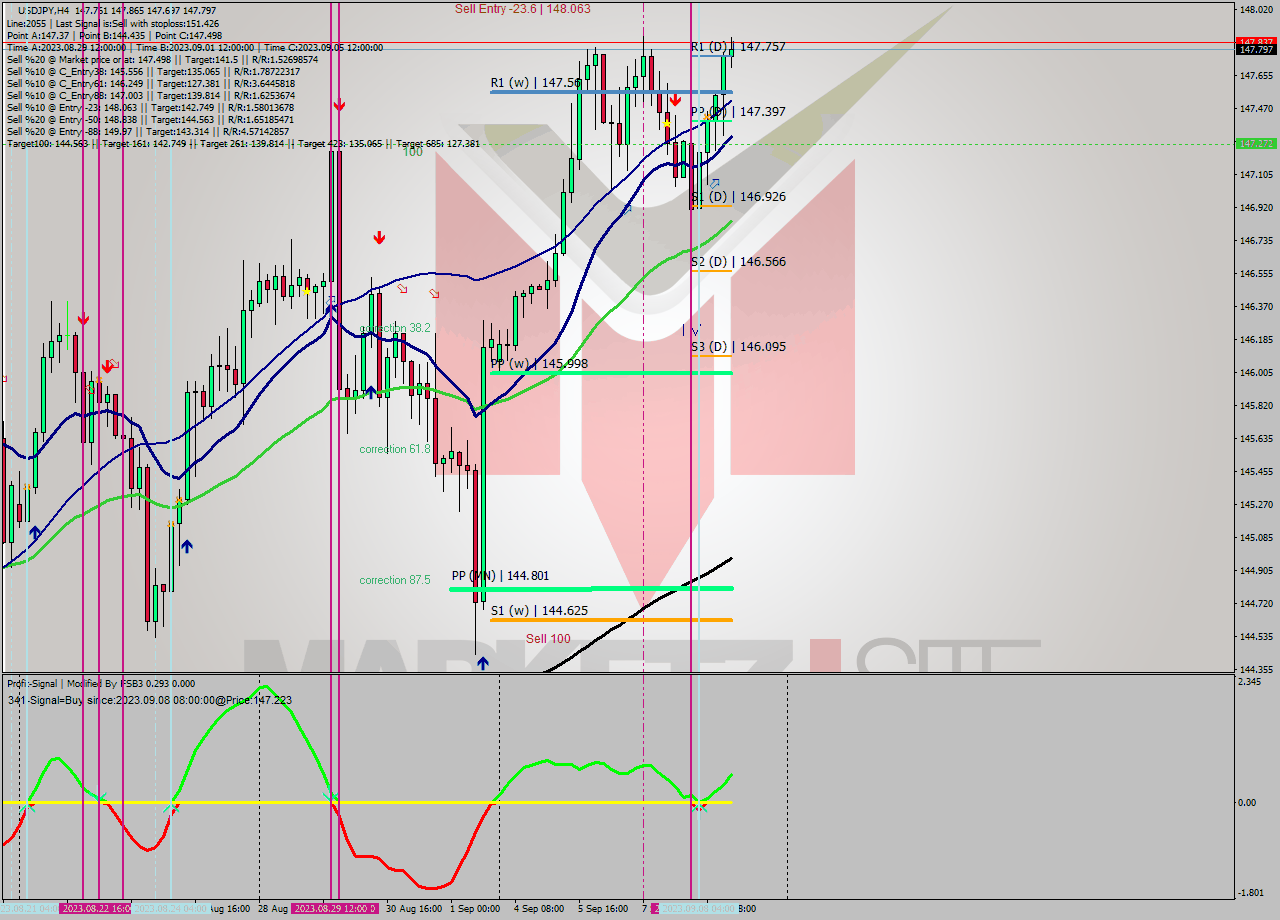Click the 'correction 61.8' Fibonacci label
This screenshot has width=1280, height=920.
tap(395, 449)
